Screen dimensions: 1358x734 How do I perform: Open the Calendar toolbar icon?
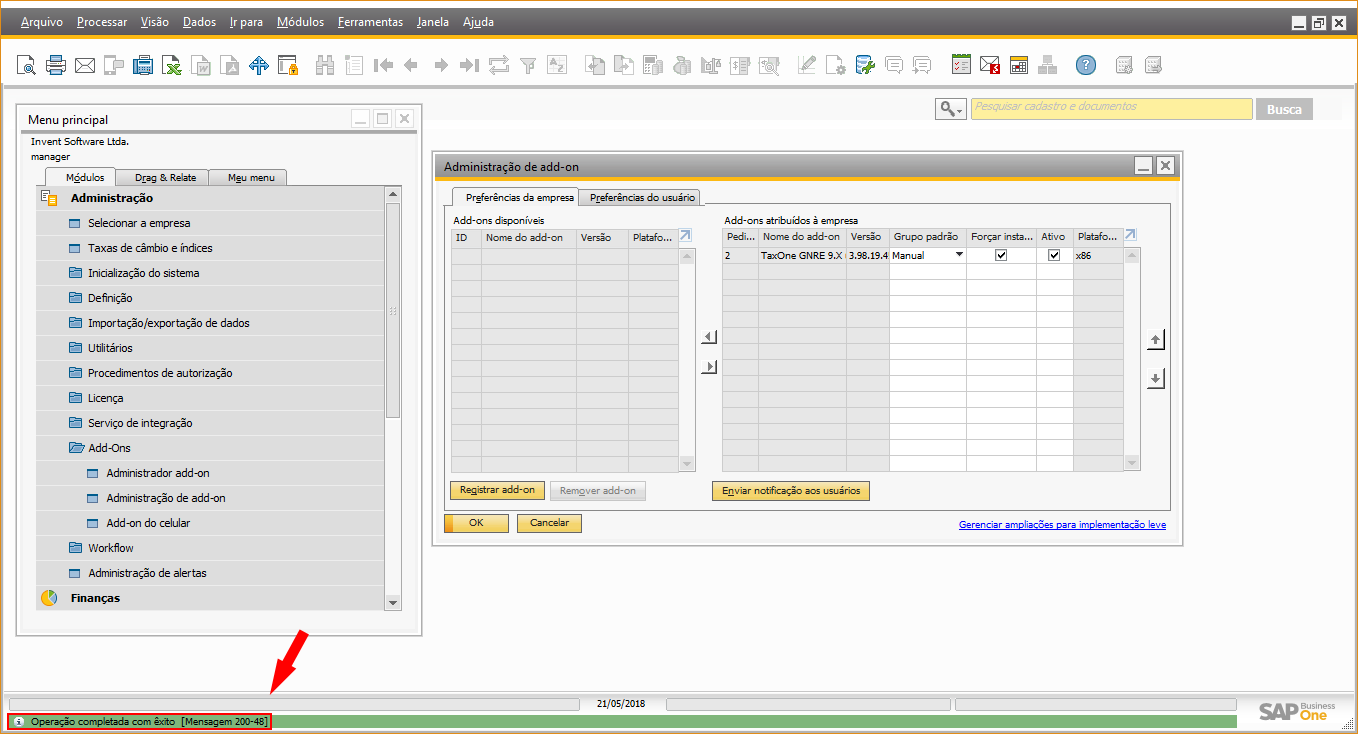point(1019,66)
